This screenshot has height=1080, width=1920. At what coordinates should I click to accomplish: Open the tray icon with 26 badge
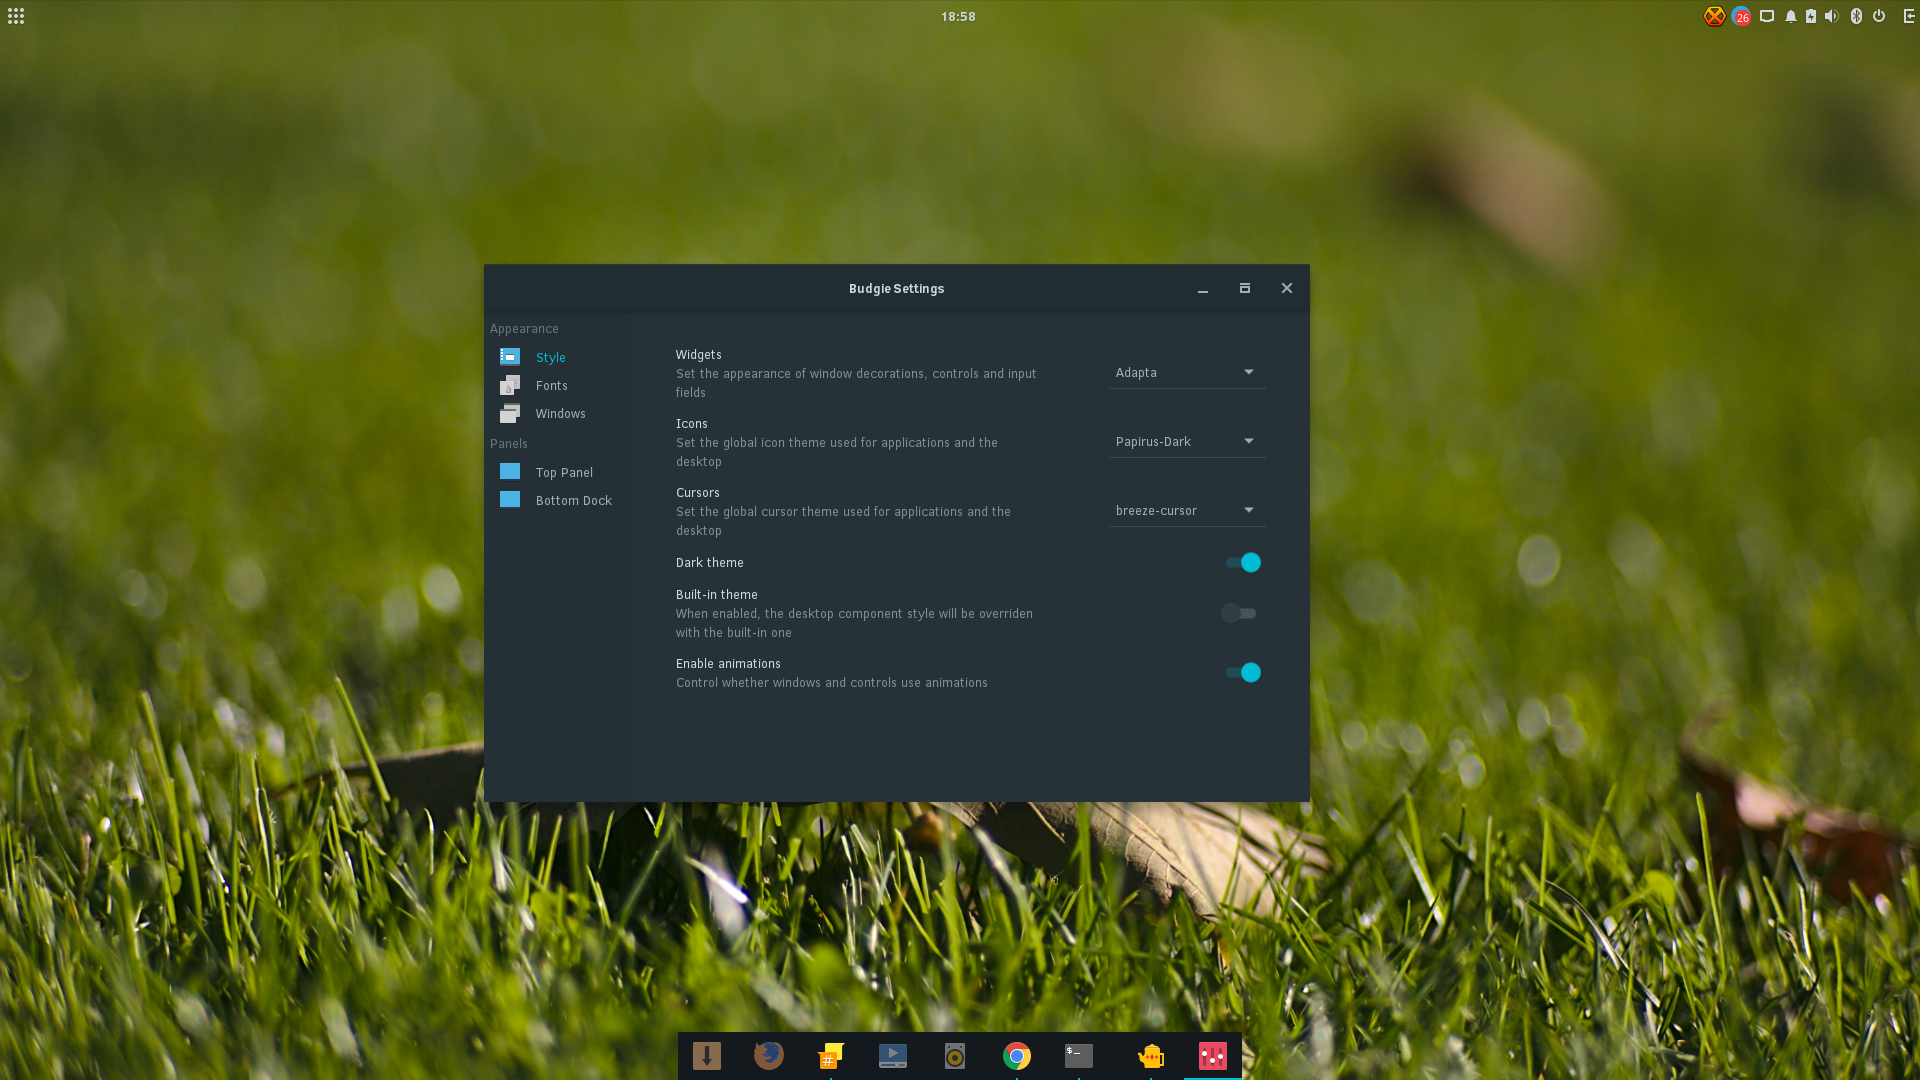click(x=1741, y=16)
